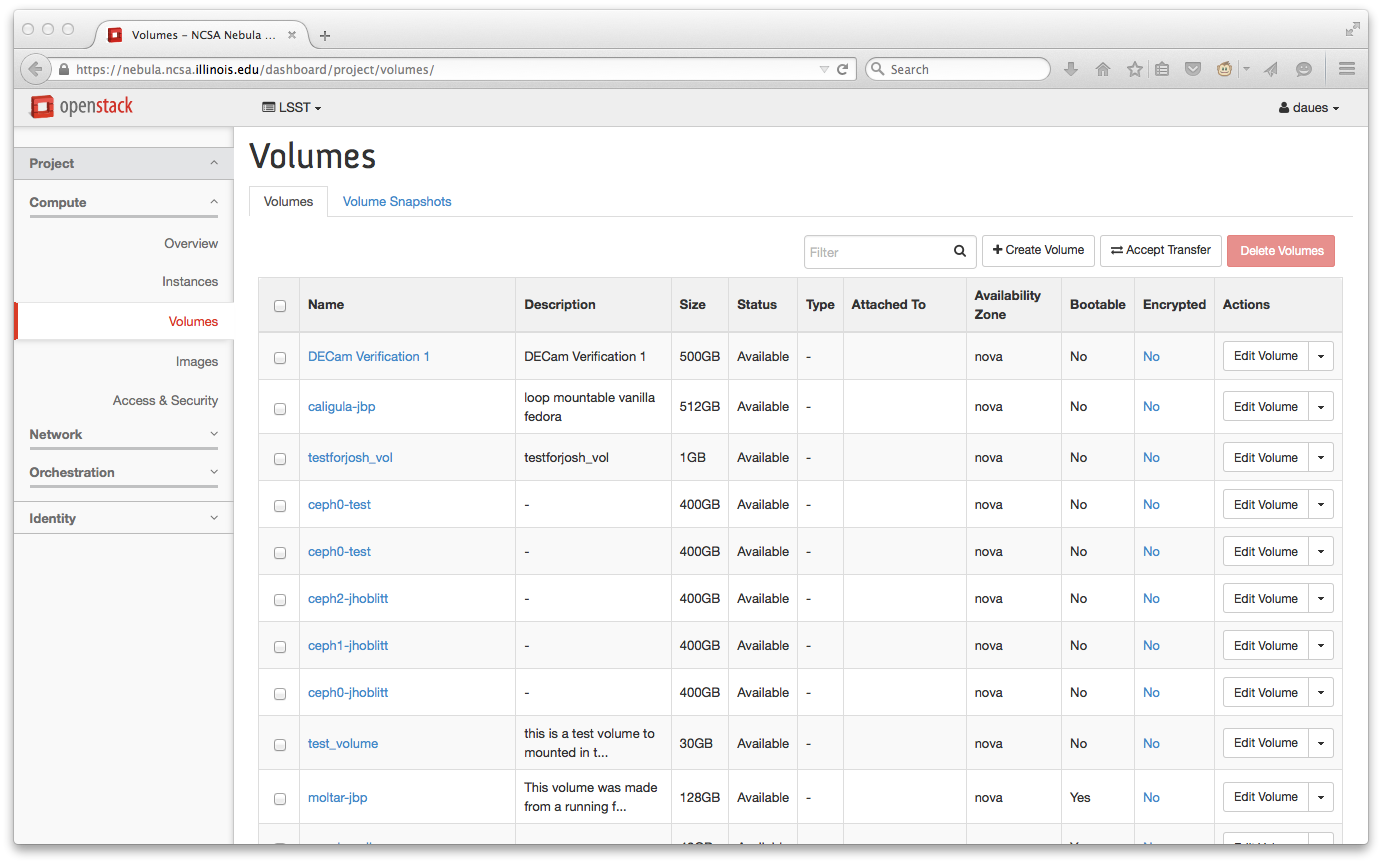
Task: Check the DECam Verification 1 row checkbox
Action: pyautogui.click(x=280, y=357)
